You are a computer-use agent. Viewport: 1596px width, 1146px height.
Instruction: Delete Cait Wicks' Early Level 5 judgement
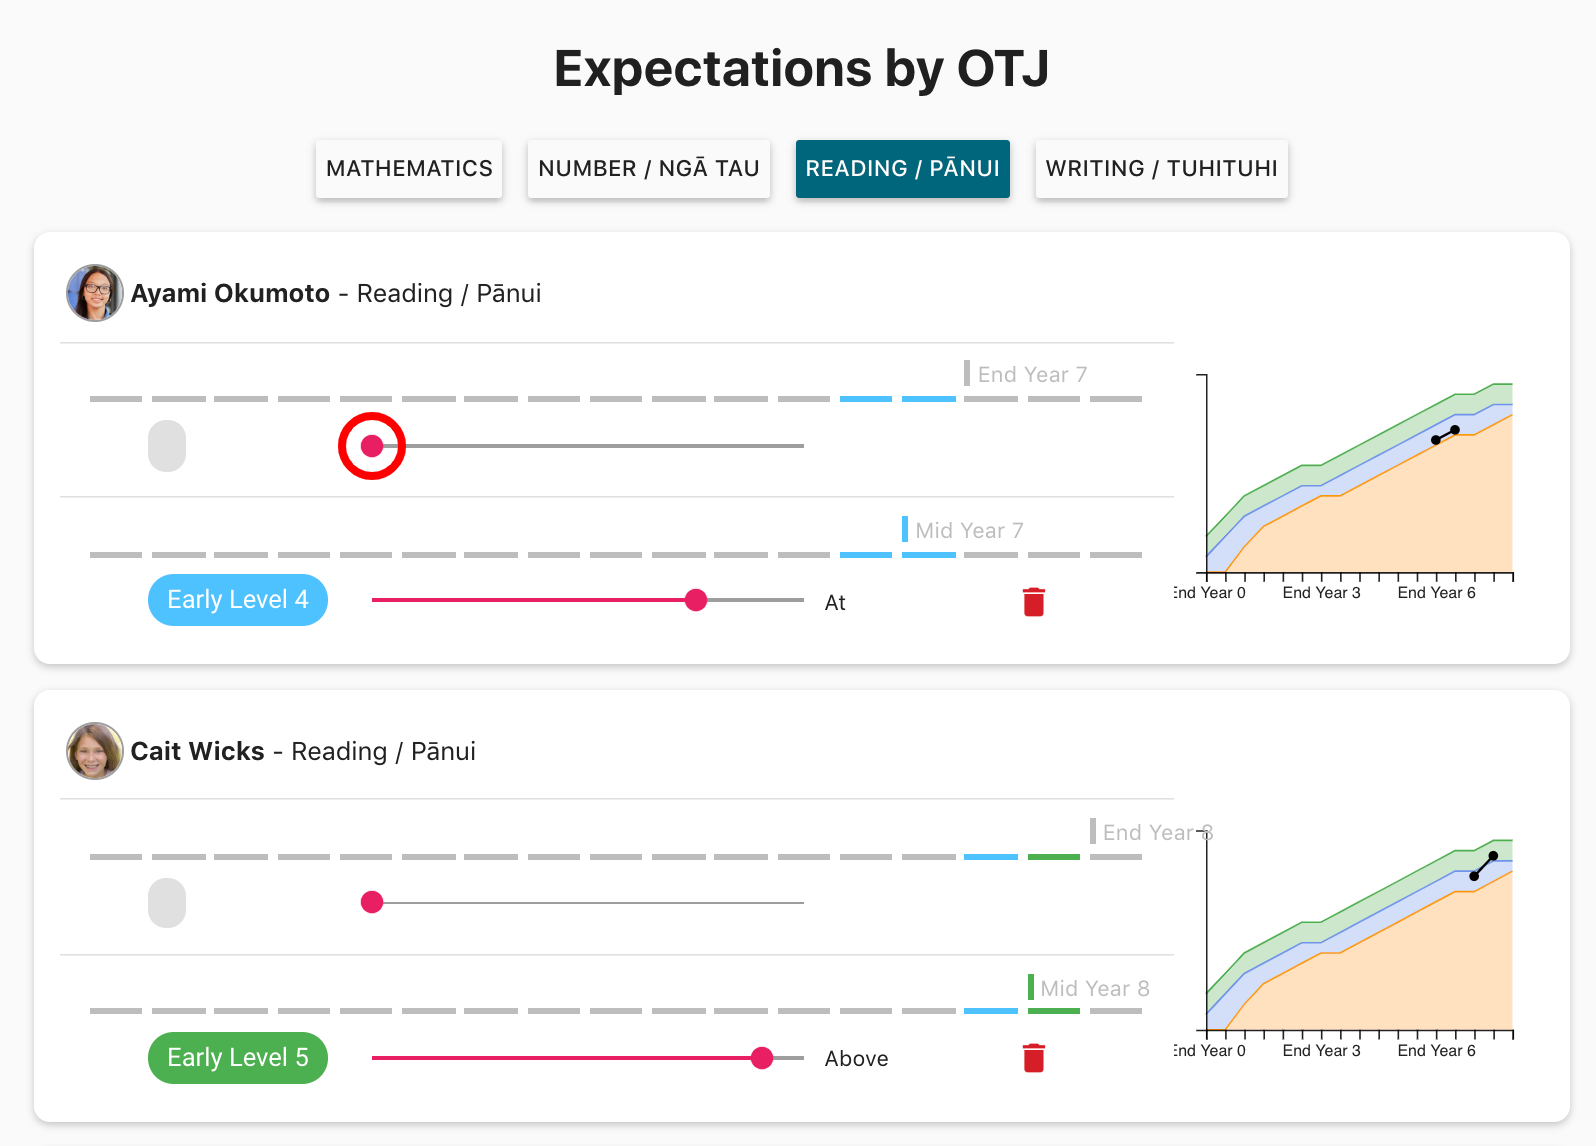point(1034,1058)
